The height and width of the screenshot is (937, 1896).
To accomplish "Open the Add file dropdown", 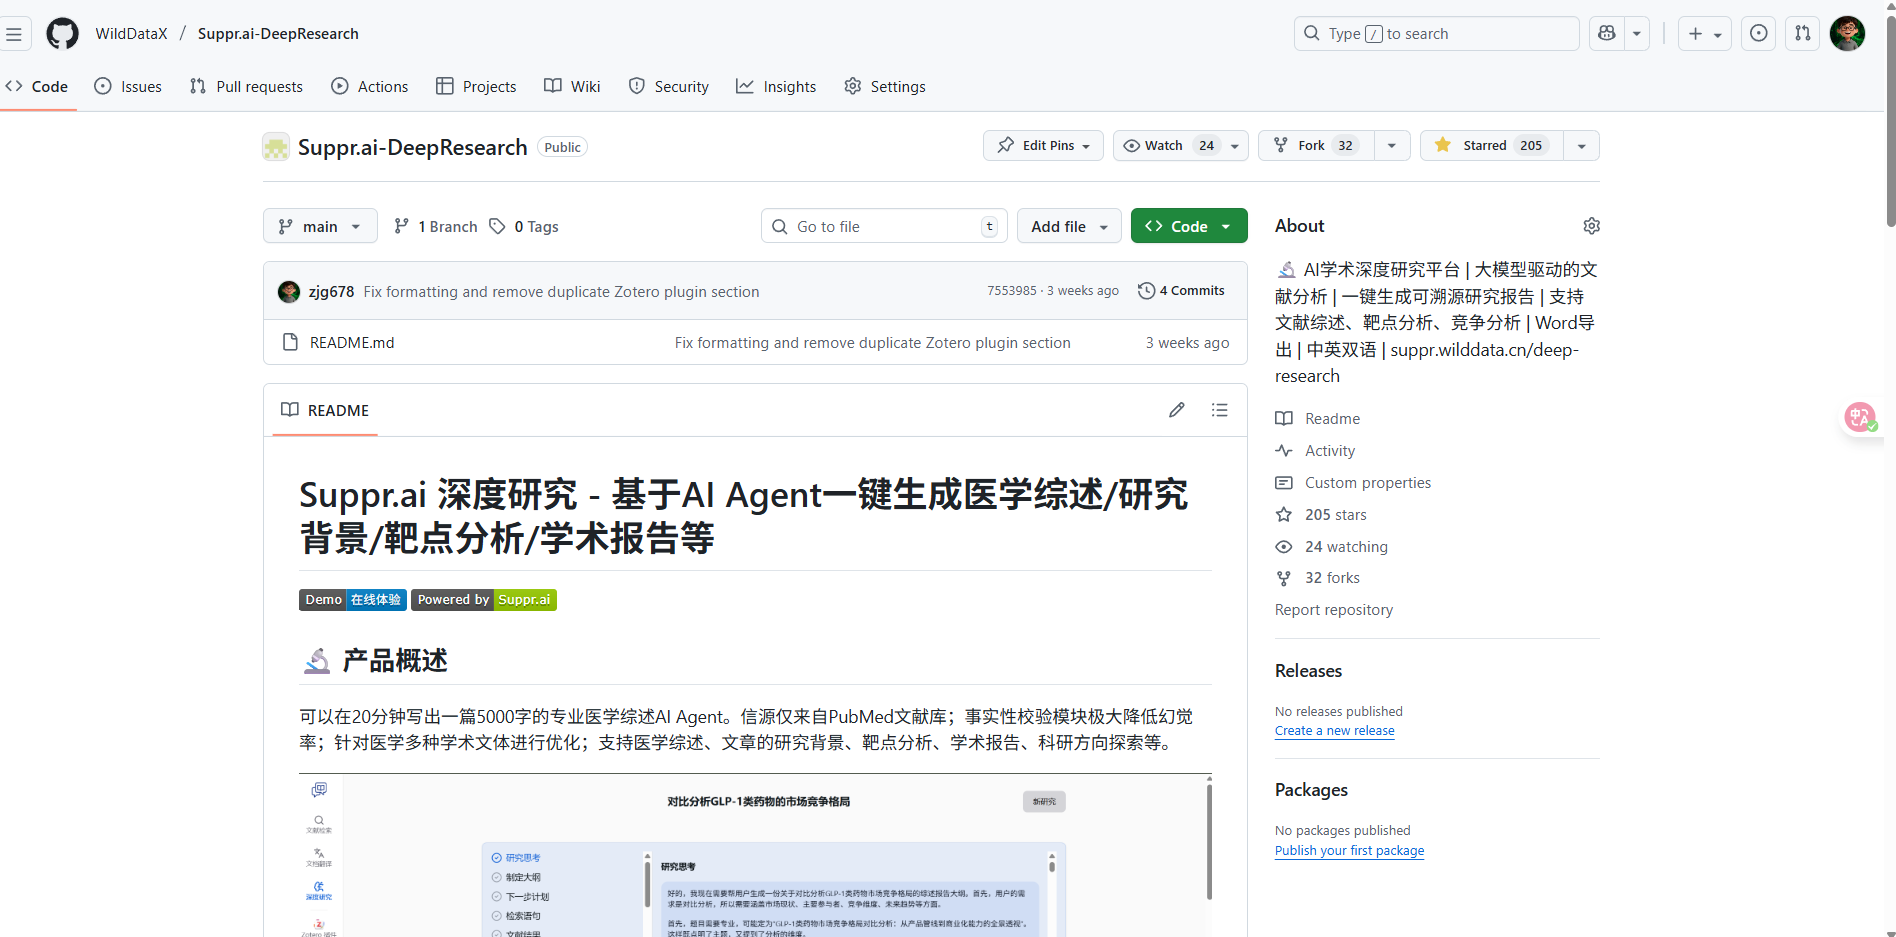I will (x=1069, y=226).
